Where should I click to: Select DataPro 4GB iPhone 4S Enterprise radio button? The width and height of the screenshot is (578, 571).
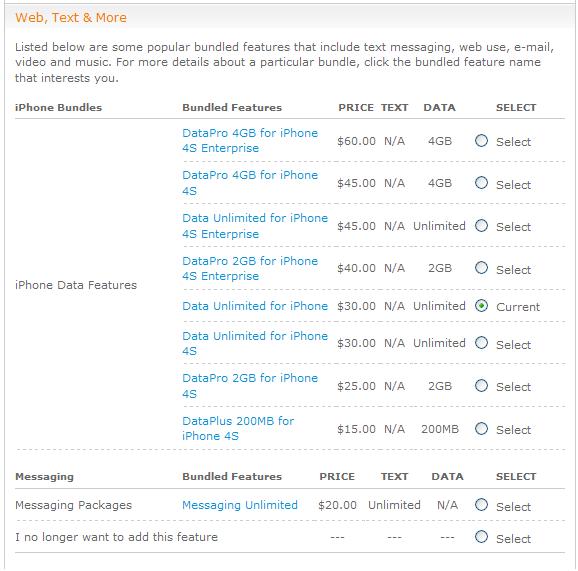click(481, 140)
